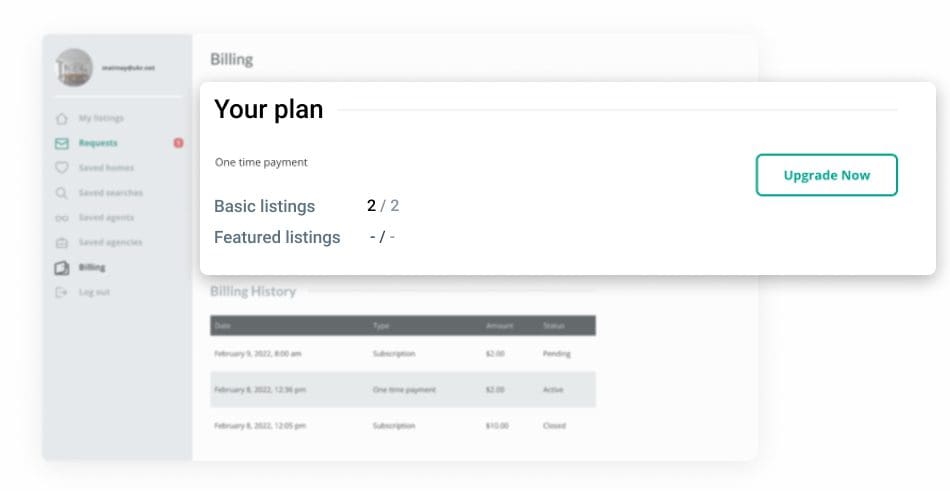Click the glasses icon for Saved agents
The width and height of the screenshot is (950, 491).
pos(62,218)
